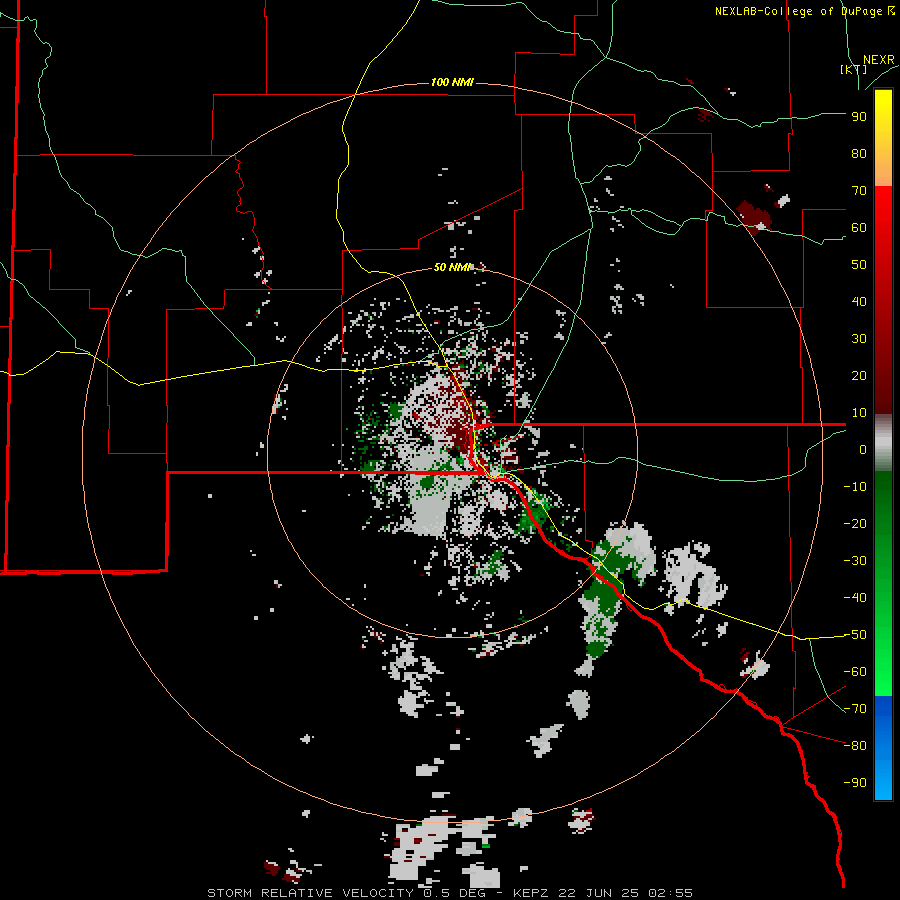Click the 02:55 timestamp in caption

point(670,893)
